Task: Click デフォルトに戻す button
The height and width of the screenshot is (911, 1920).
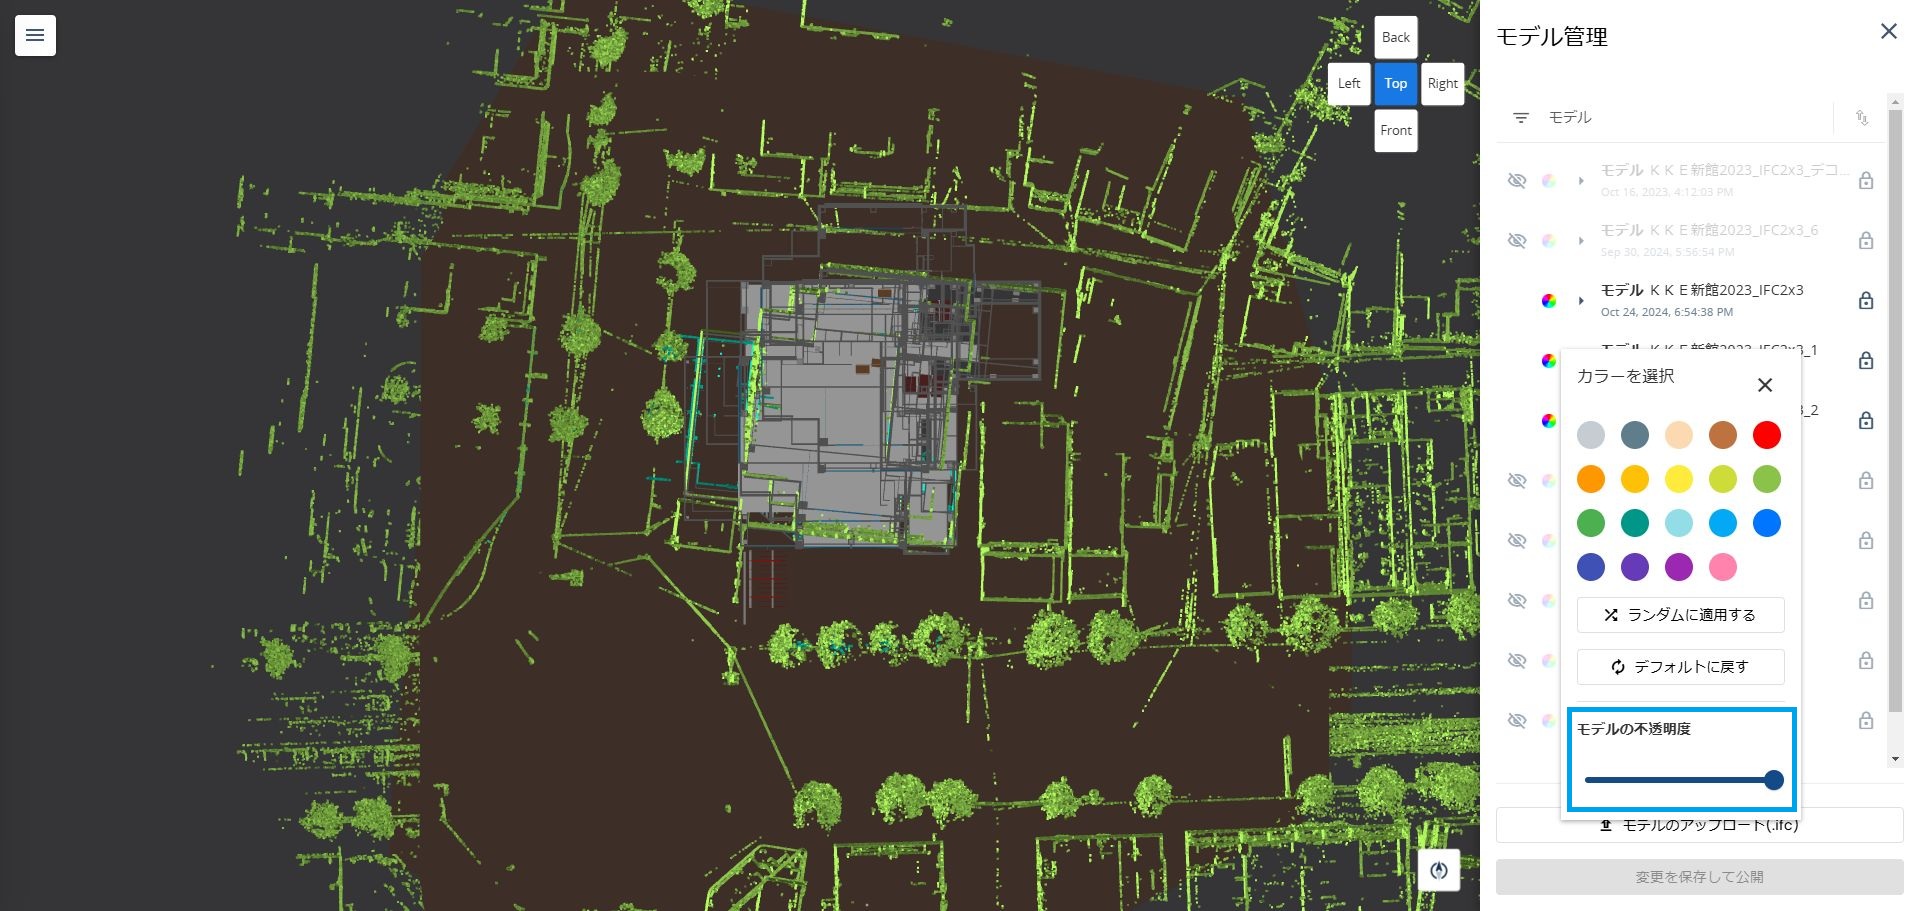Action: 1681,667
